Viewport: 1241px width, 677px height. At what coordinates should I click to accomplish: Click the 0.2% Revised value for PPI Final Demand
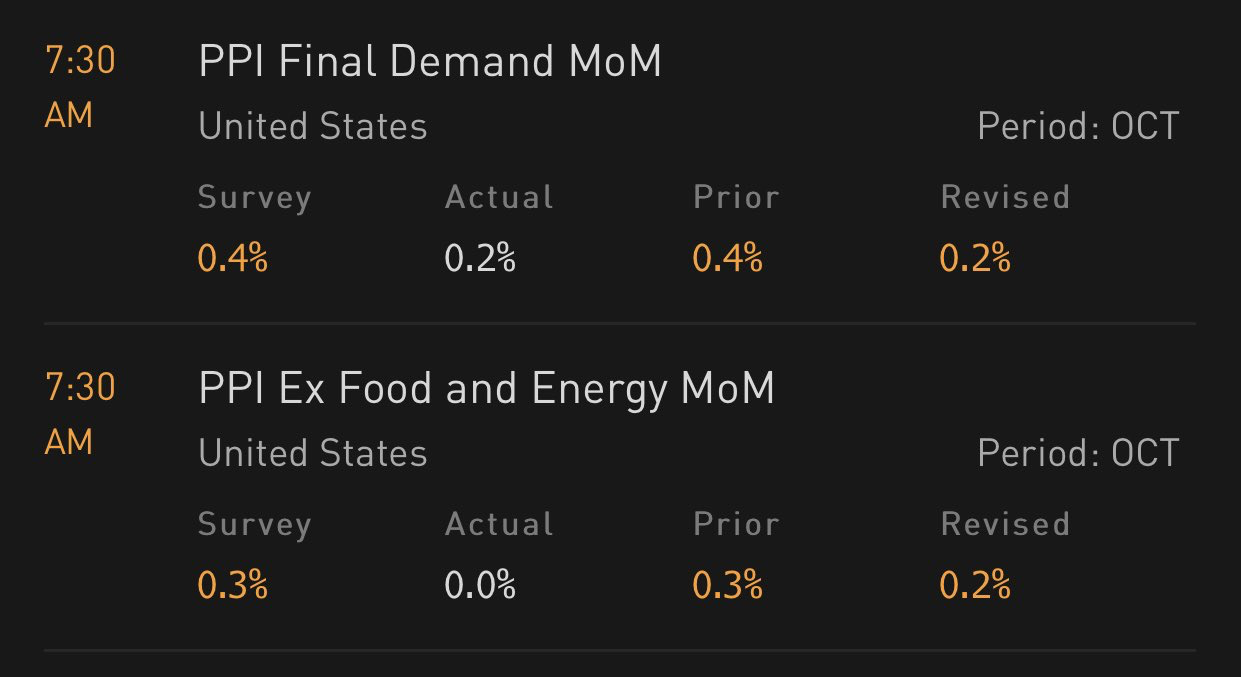click(975, 259)
